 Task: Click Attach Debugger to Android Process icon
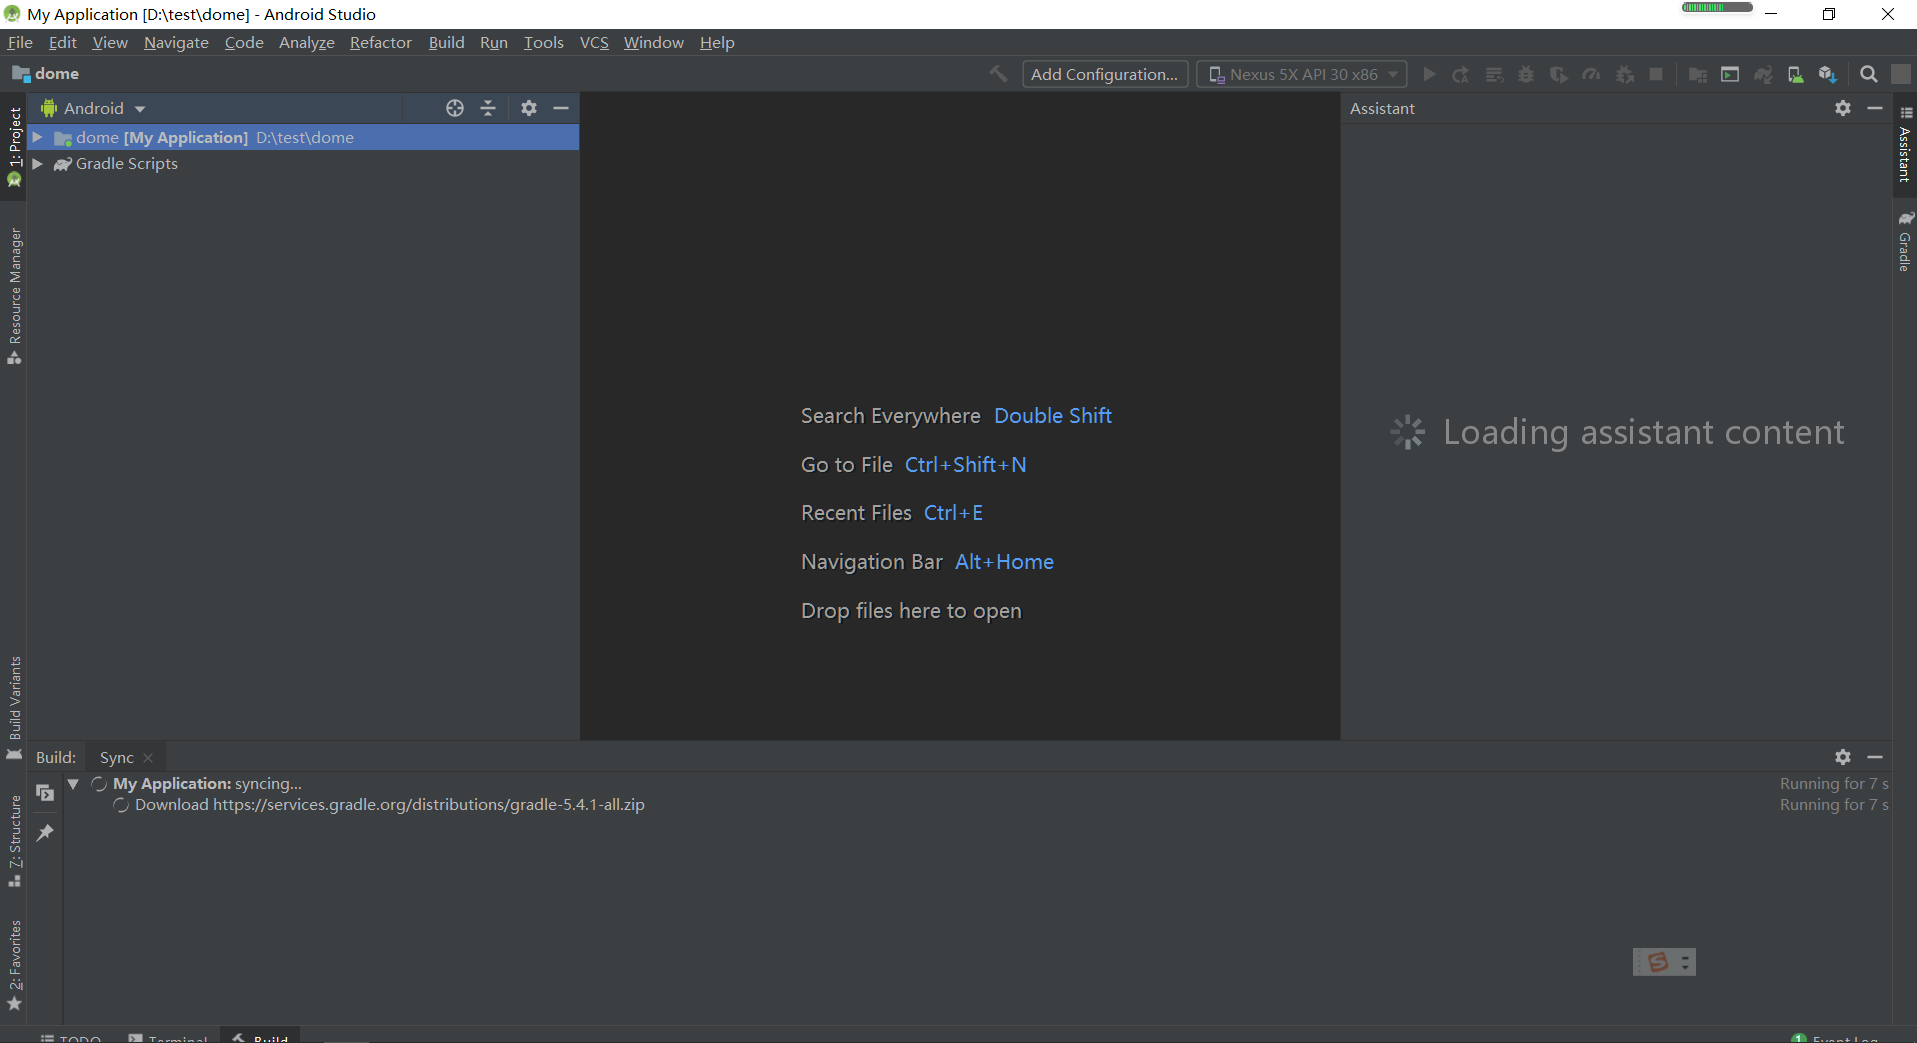pos(1624,74)
